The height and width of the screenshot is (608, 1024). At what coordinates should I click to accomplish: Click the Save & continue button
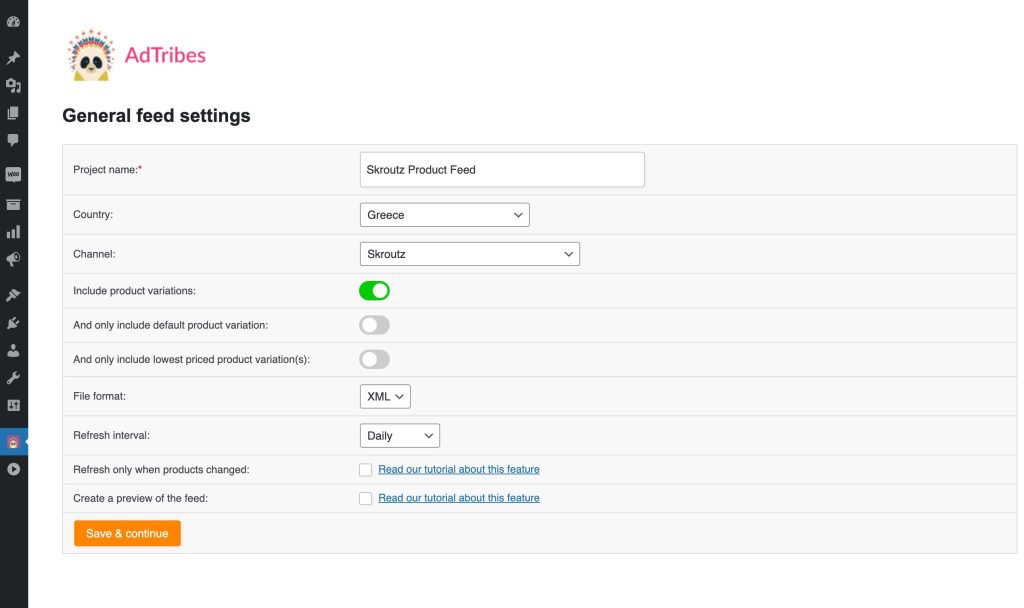127,533
